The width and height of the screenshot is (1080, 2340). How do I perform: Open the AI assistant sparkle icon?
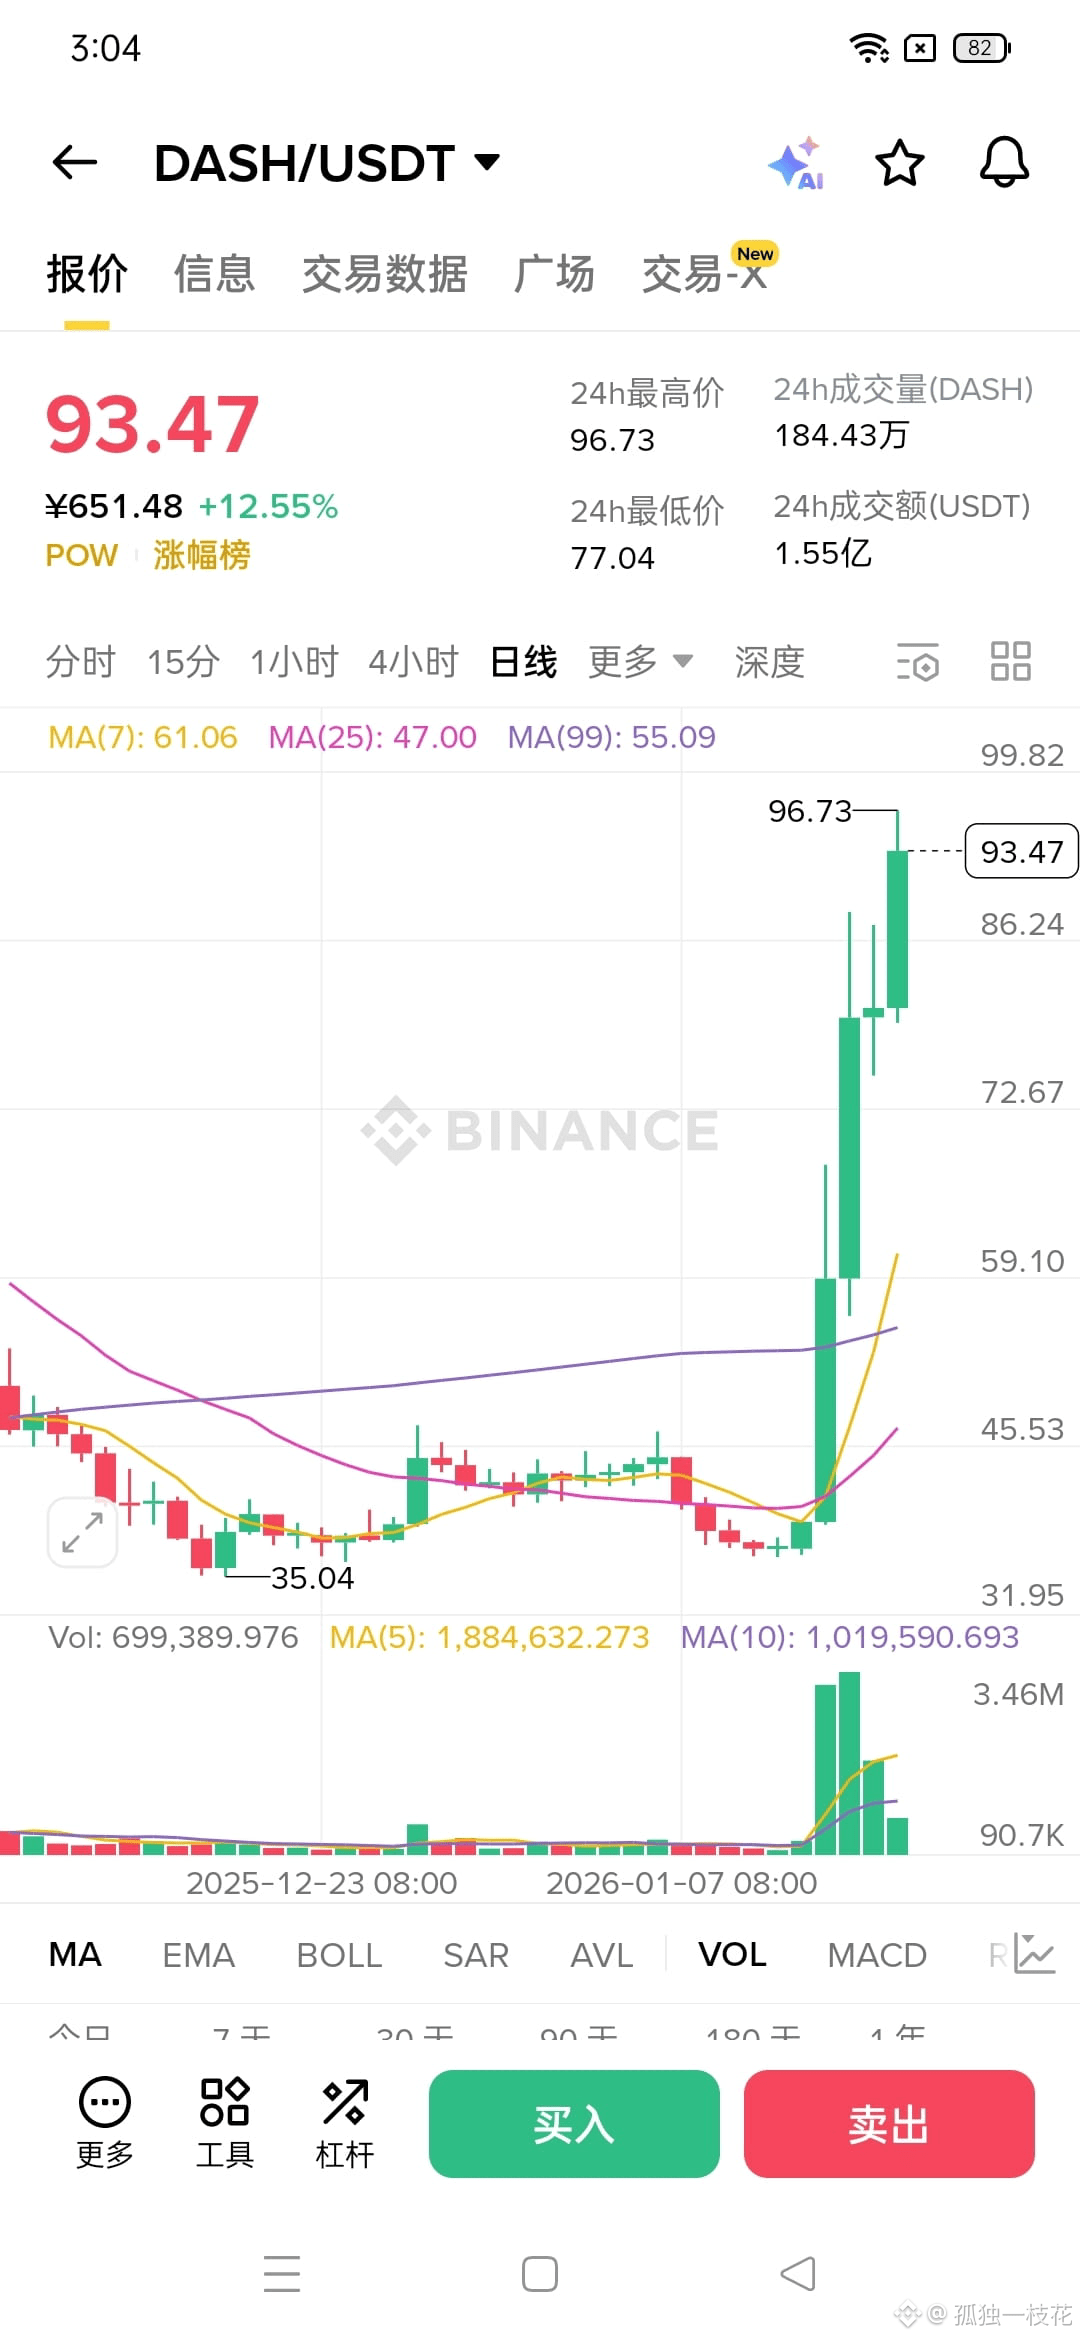[x=797, y=163]
